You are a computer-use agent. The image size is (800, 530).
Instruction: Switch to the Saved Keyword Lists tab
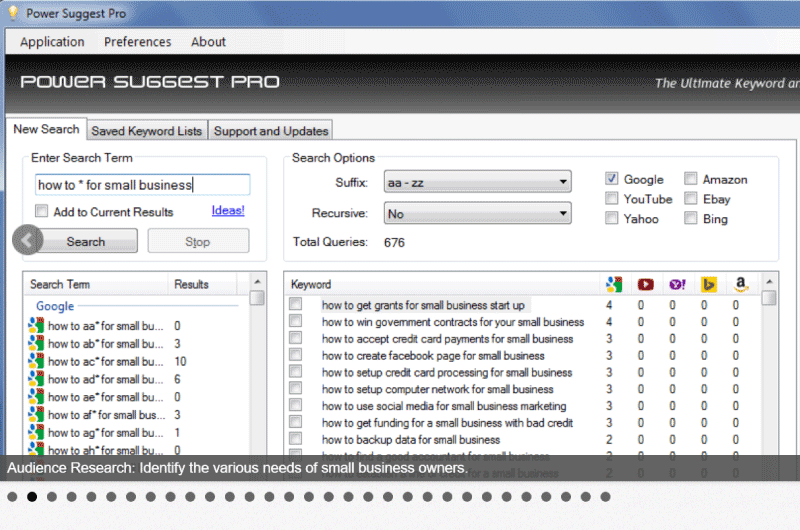tap(147, 131)
